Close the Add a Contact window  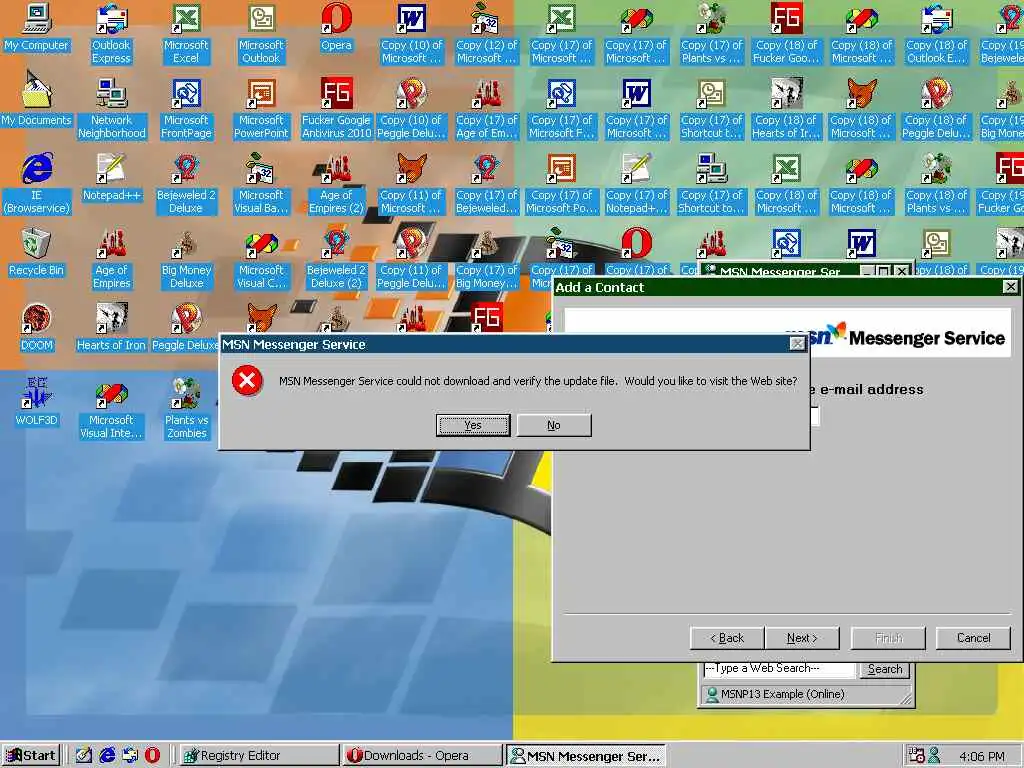1010,286
